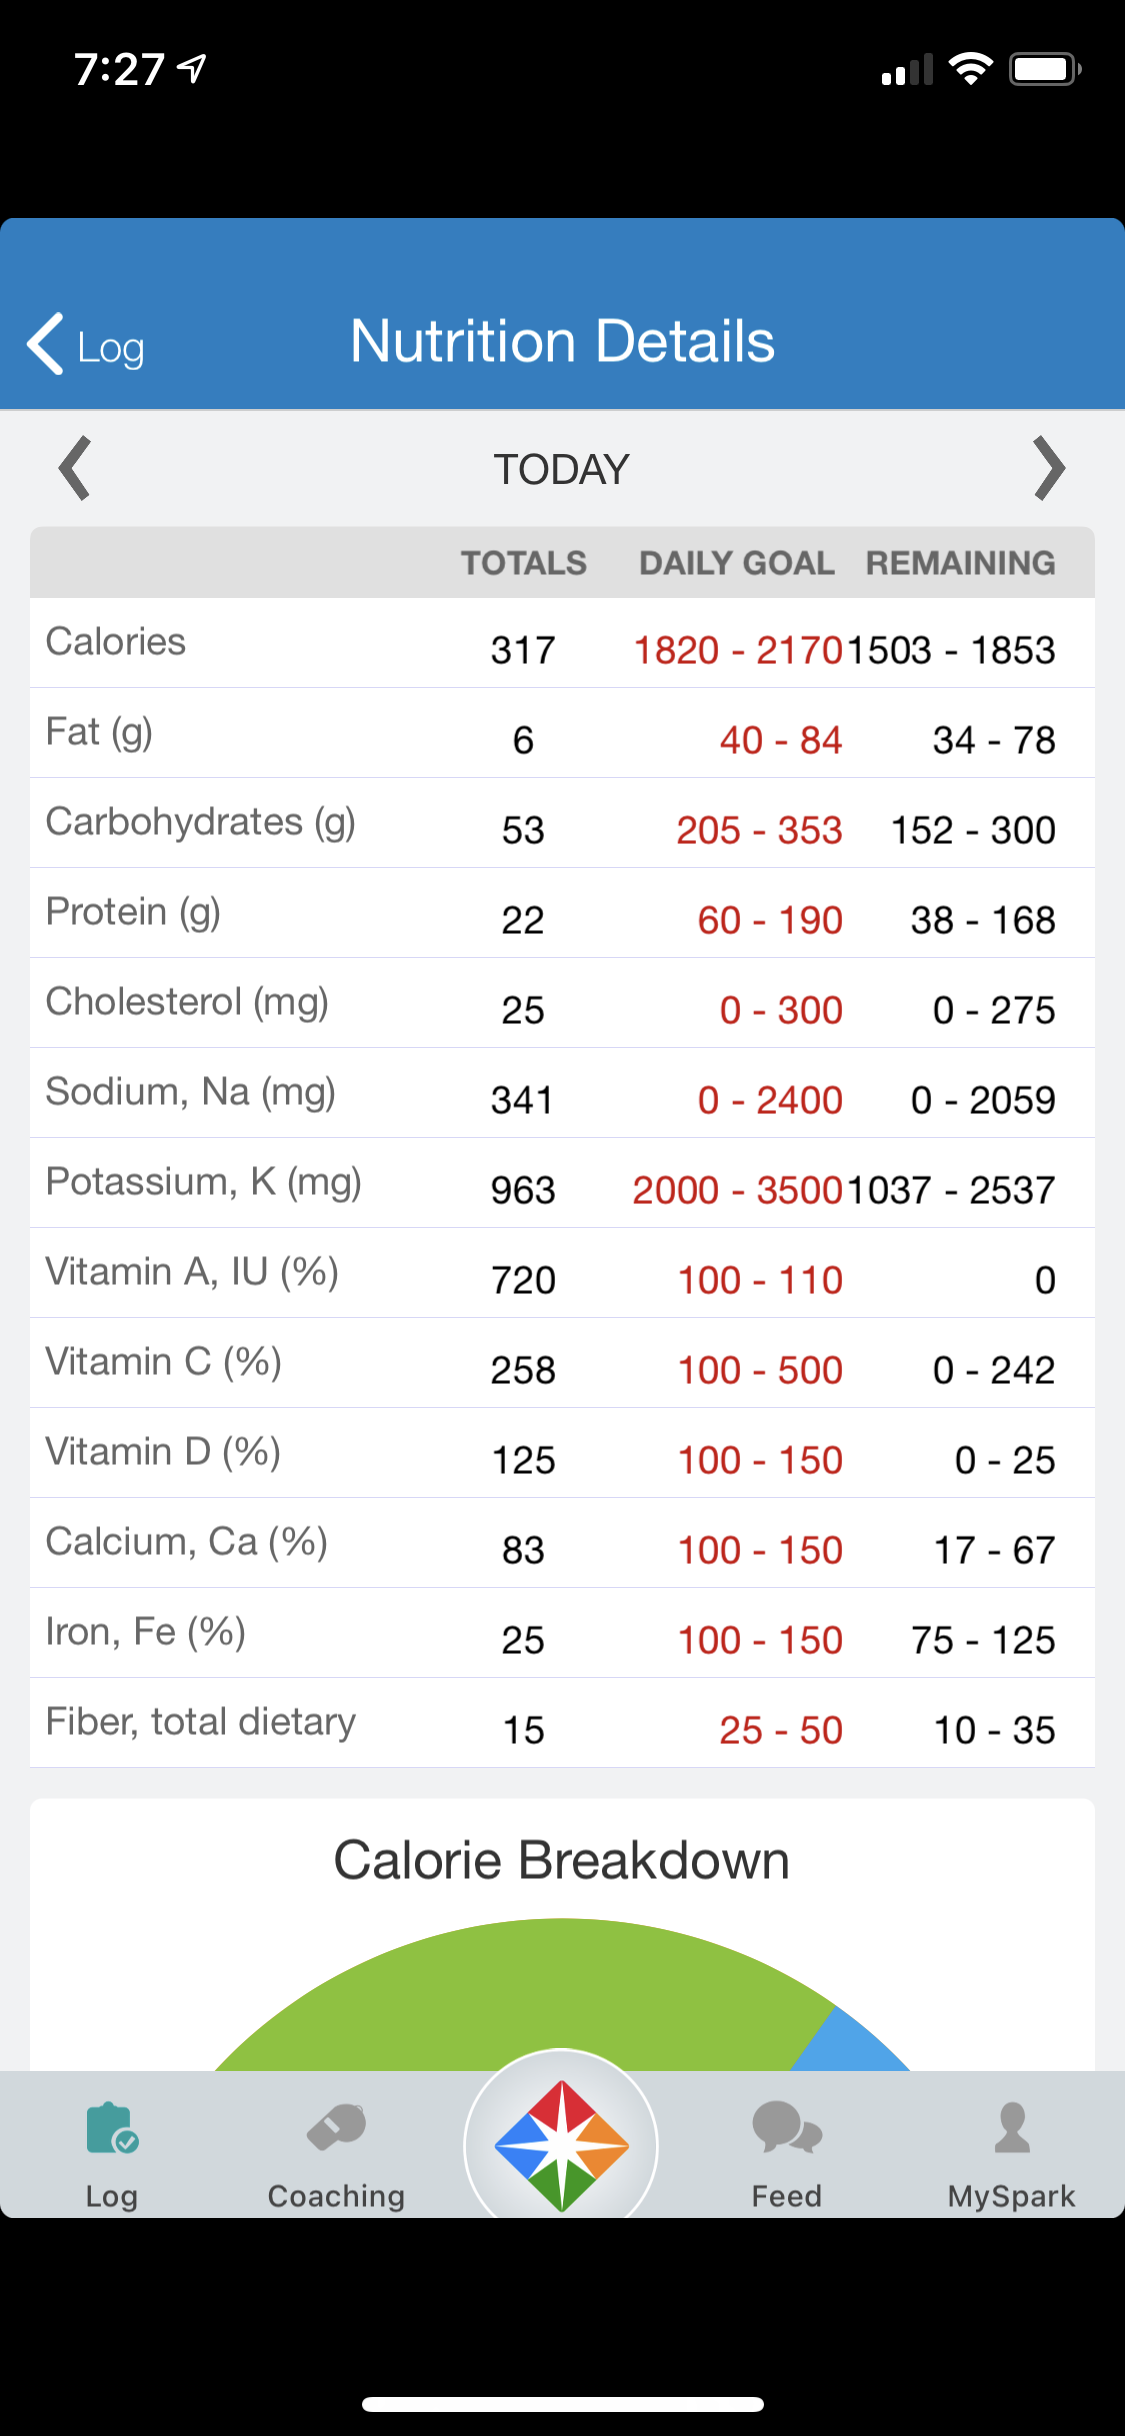Open the MySpark profile person icon
The height and width of the screenshot is (2436, 1125).
1012,2127
